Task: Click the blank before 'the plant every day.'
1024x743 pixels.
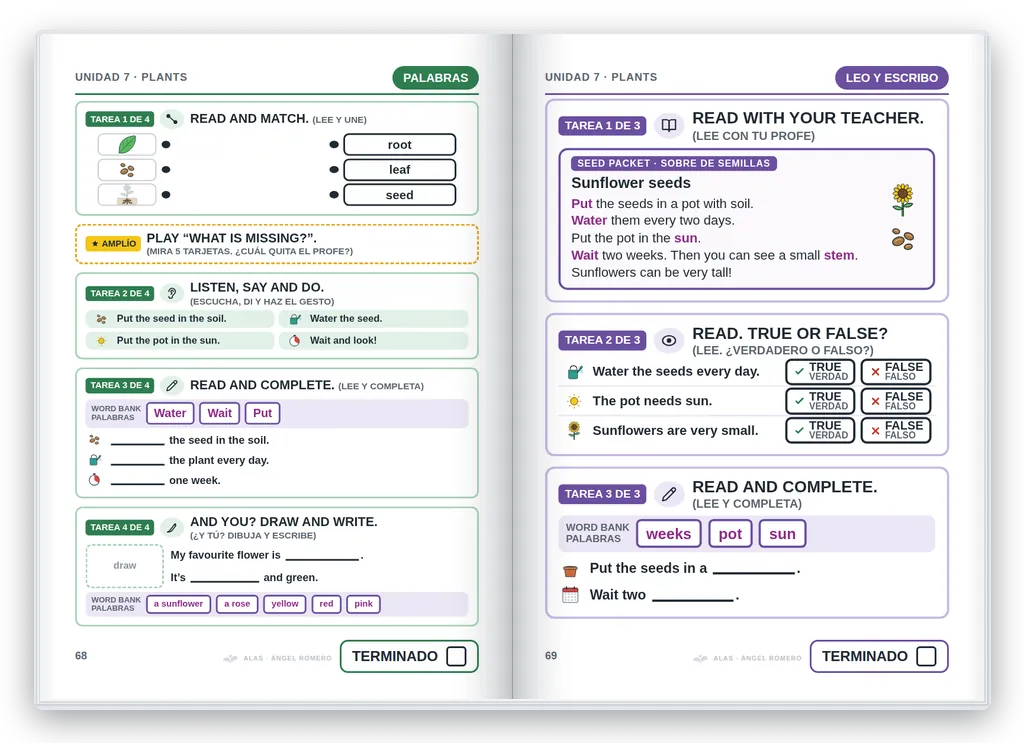Action: click(x=137, y=462)
